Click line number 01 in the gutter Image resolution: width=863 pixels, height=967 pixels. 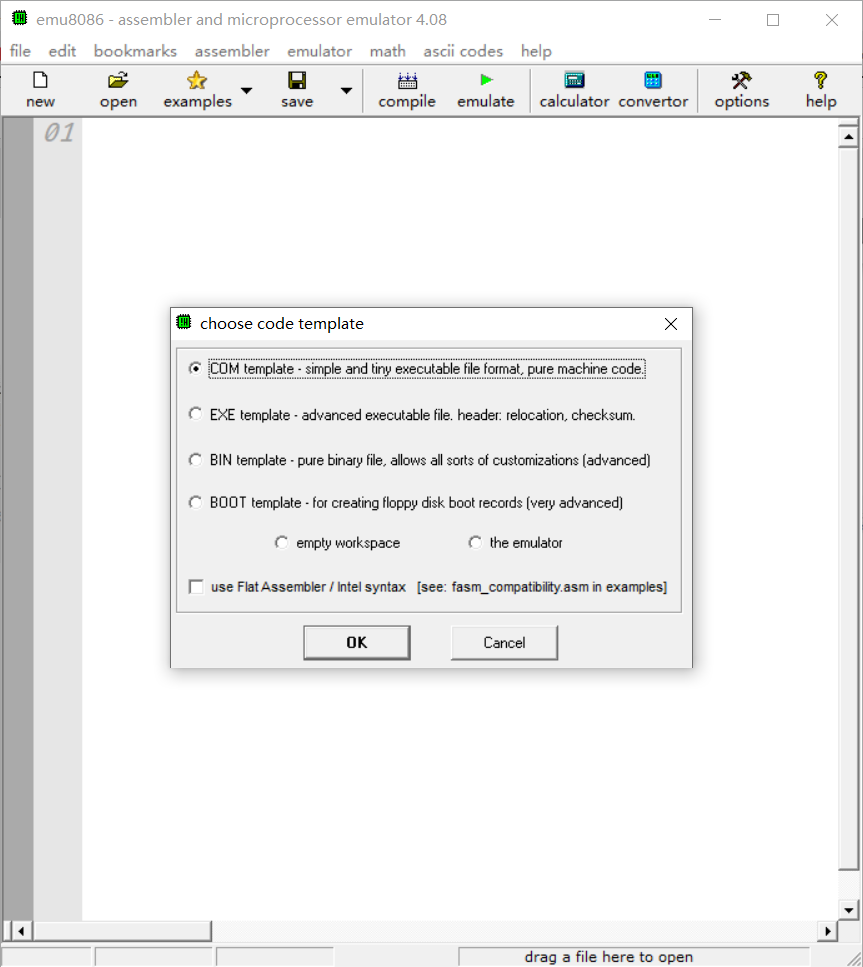(x=59, y=133)
